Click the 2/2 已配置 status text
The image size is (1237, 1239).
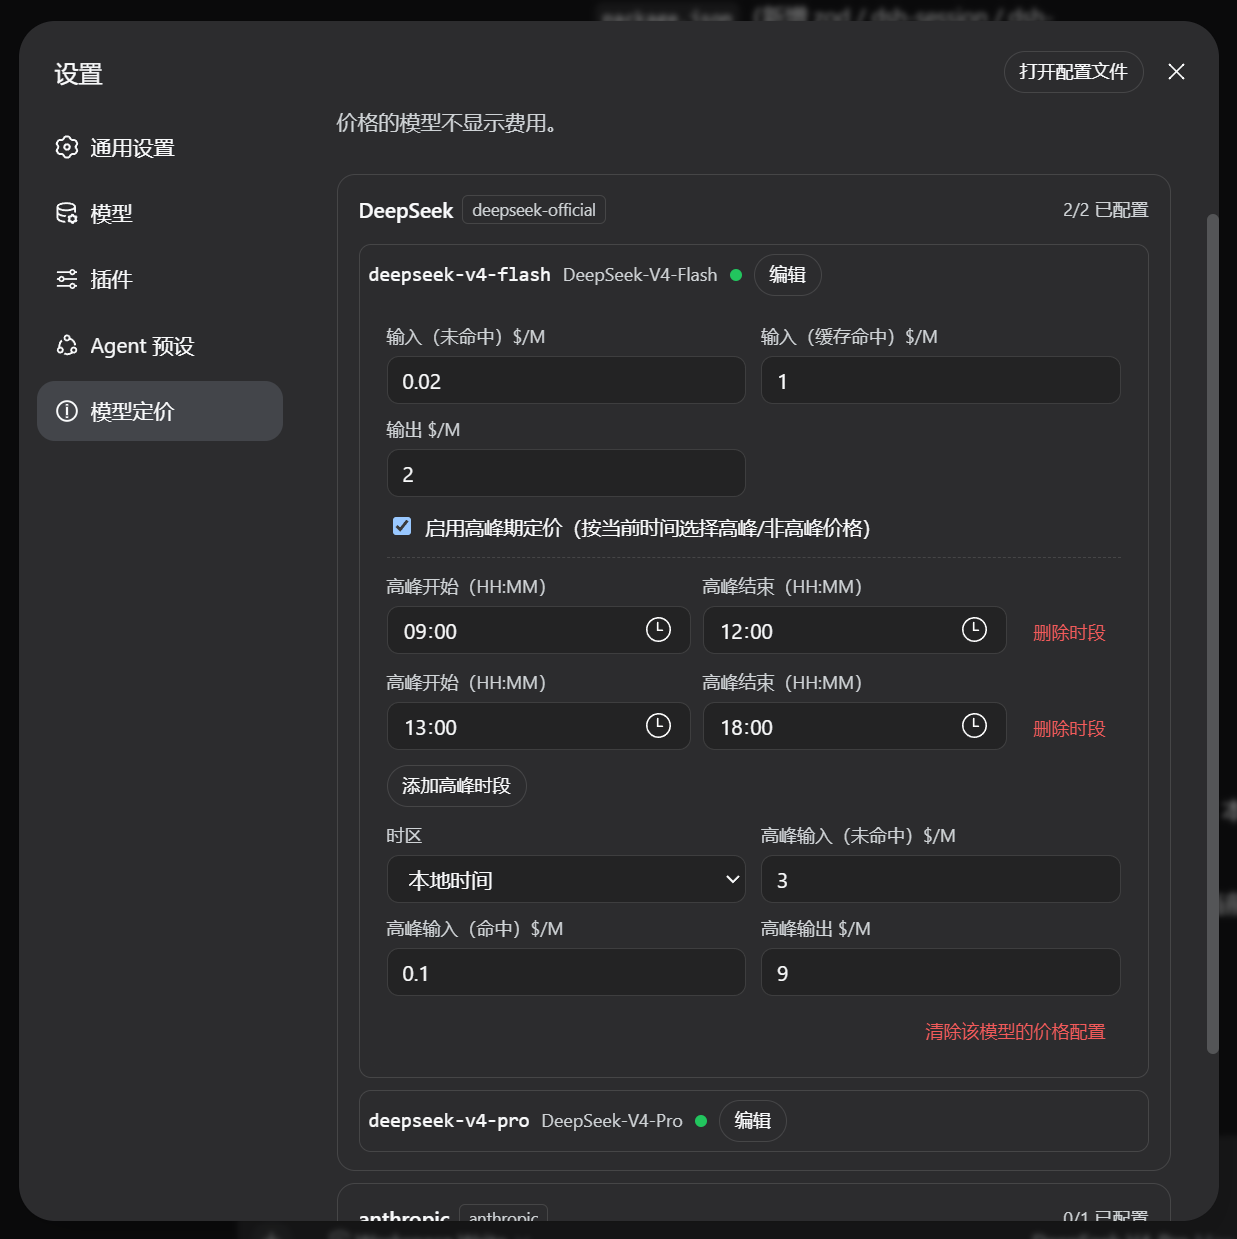1105,210
